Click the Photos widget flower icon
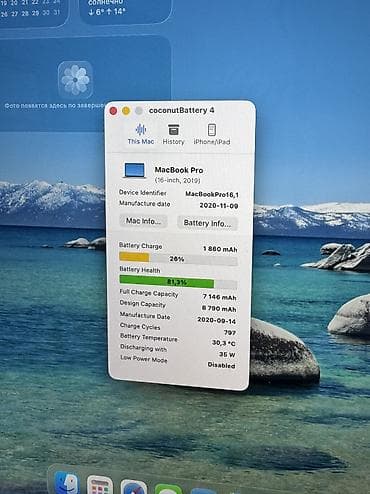The height and width of the screenshot is (494, 370). 75,79
